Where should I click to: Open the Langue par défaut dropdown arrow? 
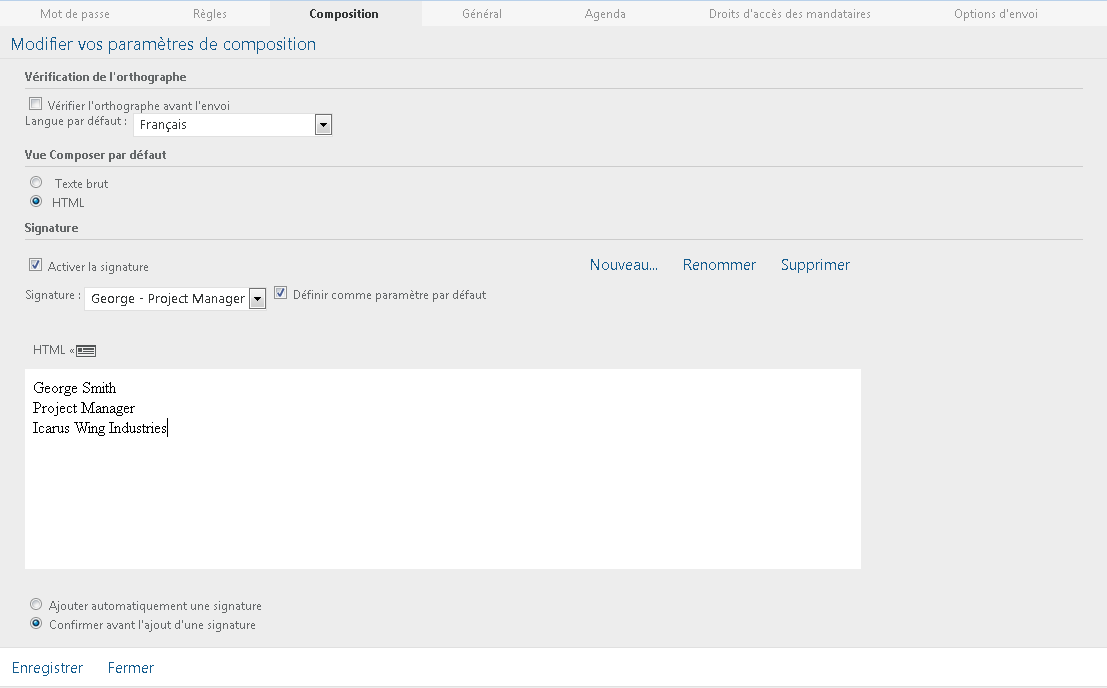(x=322, y=124)
